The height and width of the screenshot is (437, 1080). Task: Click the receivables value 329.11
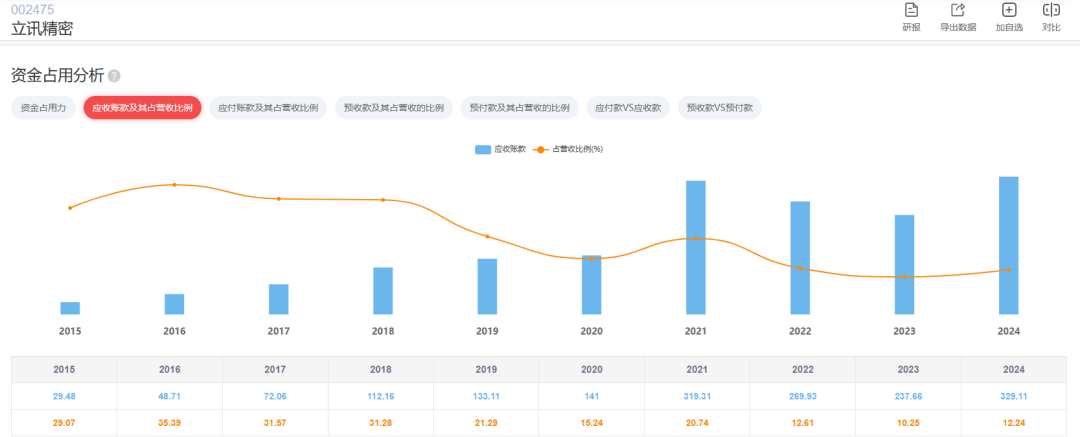click(1014, 396)
